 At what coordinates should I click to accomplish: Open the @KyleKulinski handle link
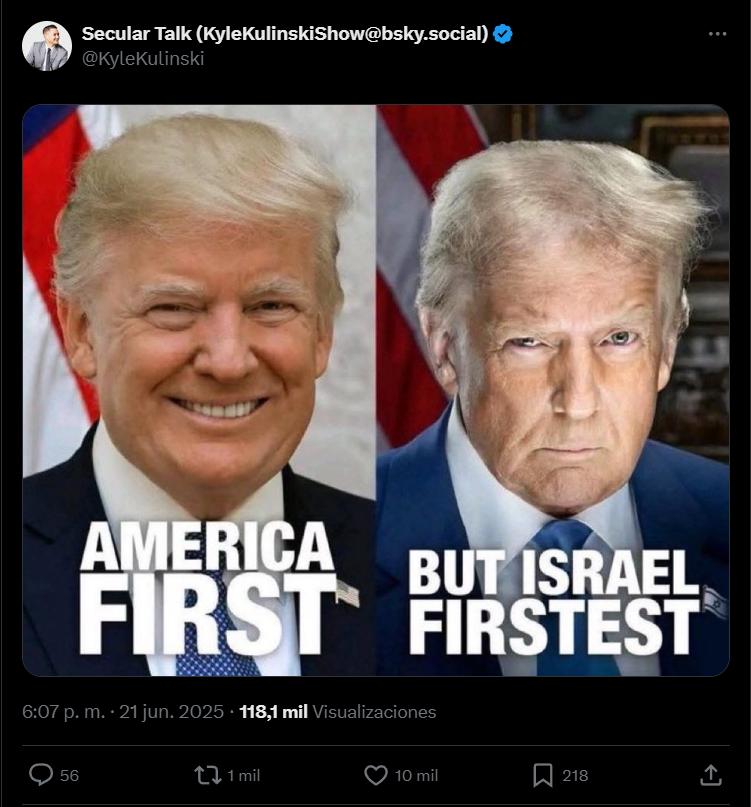143,59
